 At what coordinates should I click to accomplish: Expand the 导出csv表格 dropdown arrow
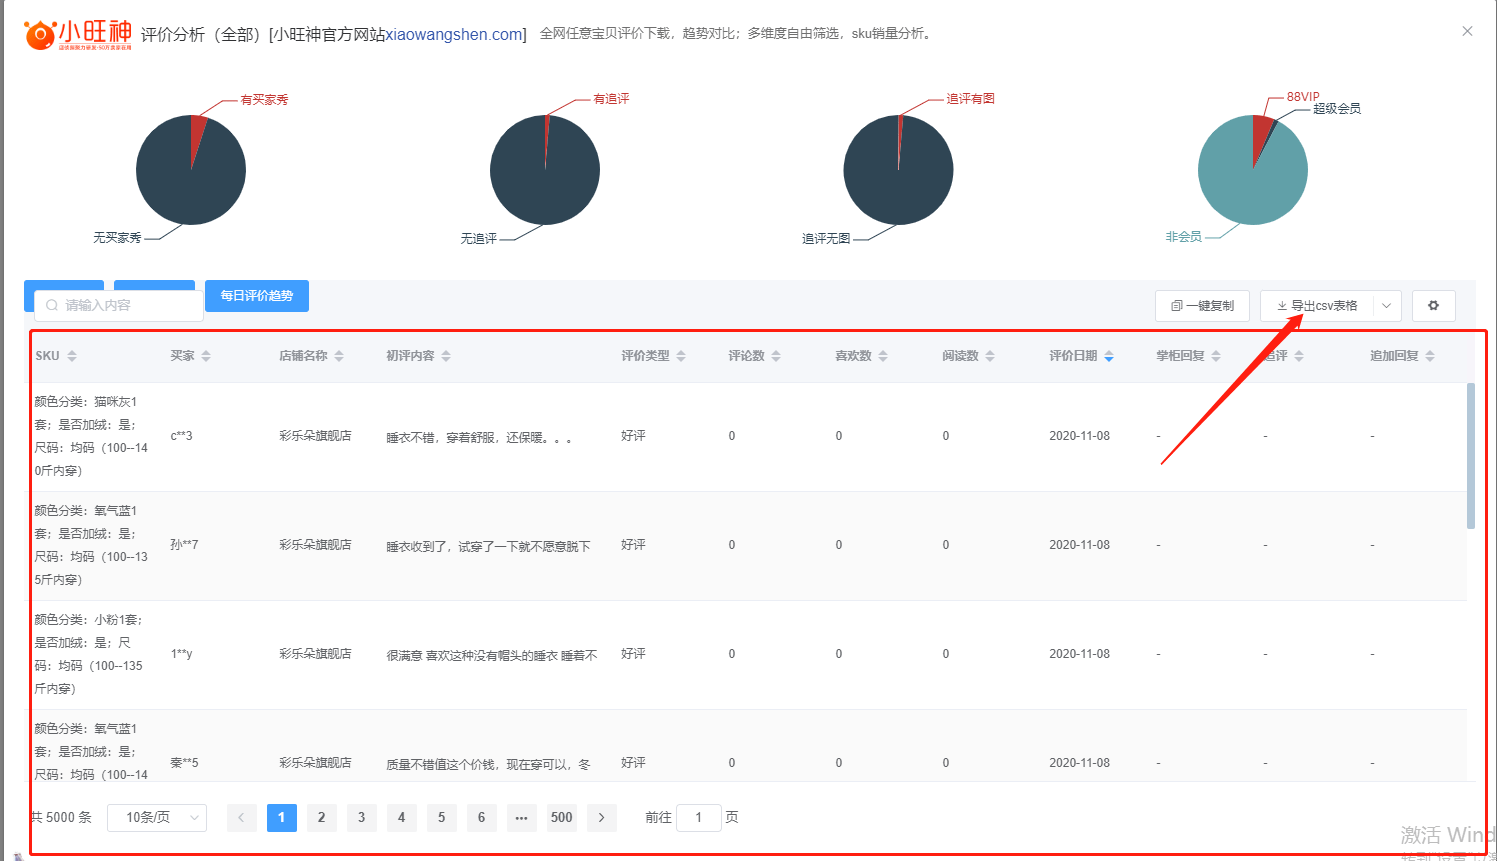tap(1387, 306)
